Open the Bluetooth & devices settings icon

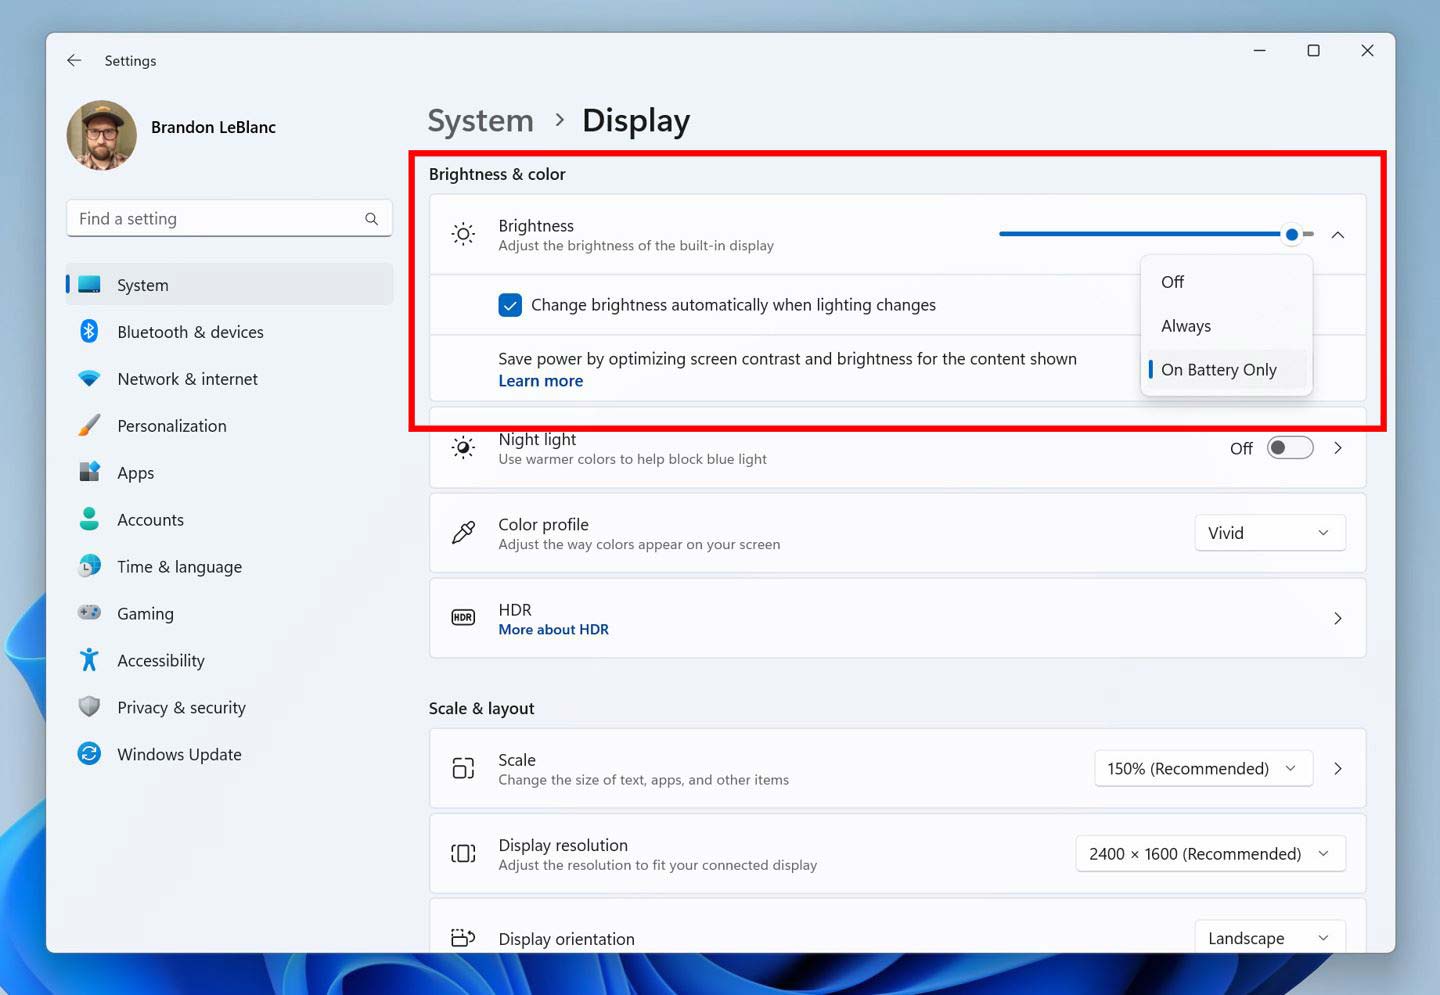pyautogui.click(x=89, y=331)
